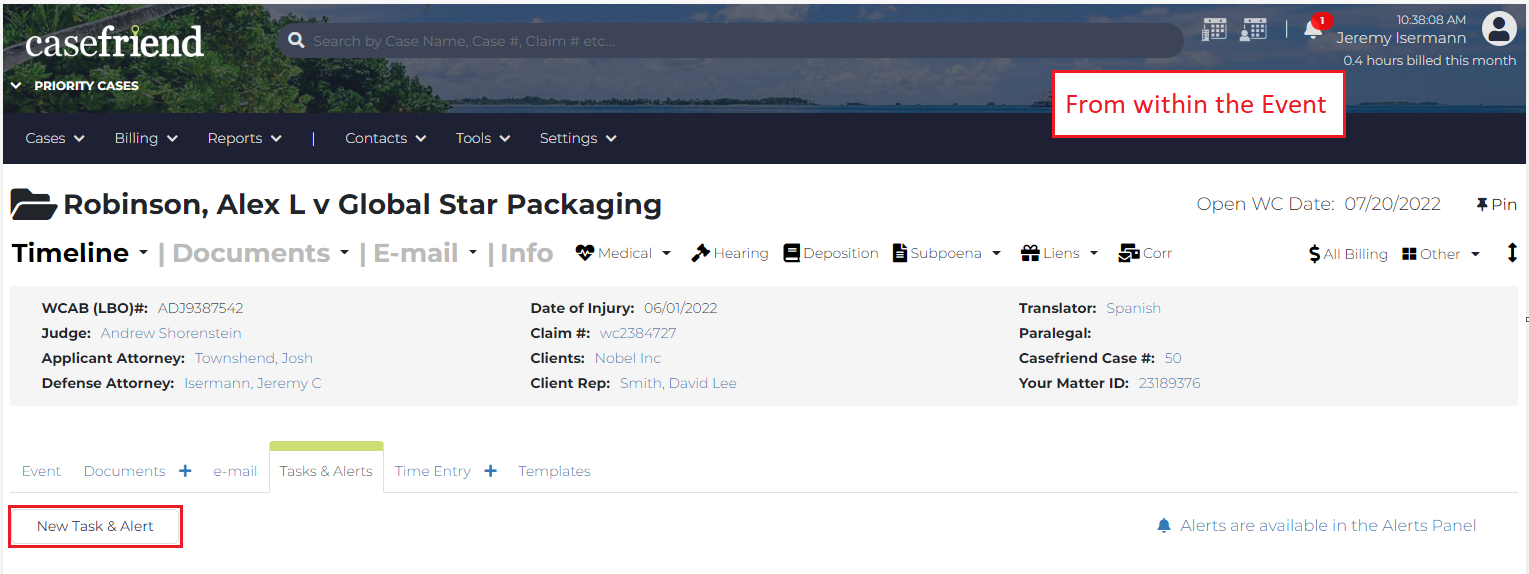The height and width of the screenshot is (574, 1529).
Task: Open the Settings dropdown menu
Action: (578, 138)
